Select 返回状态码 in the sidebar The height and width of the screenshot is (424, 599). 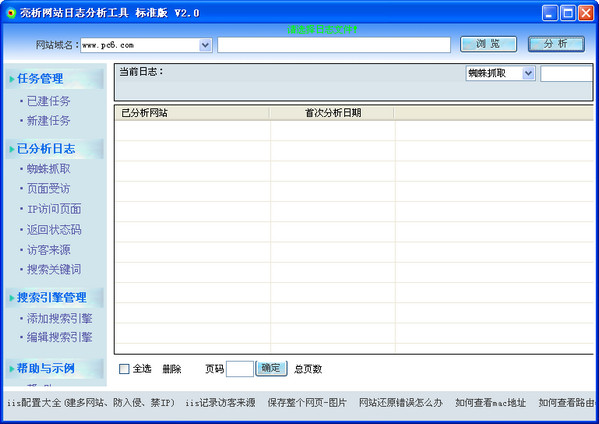coord(54,230)
